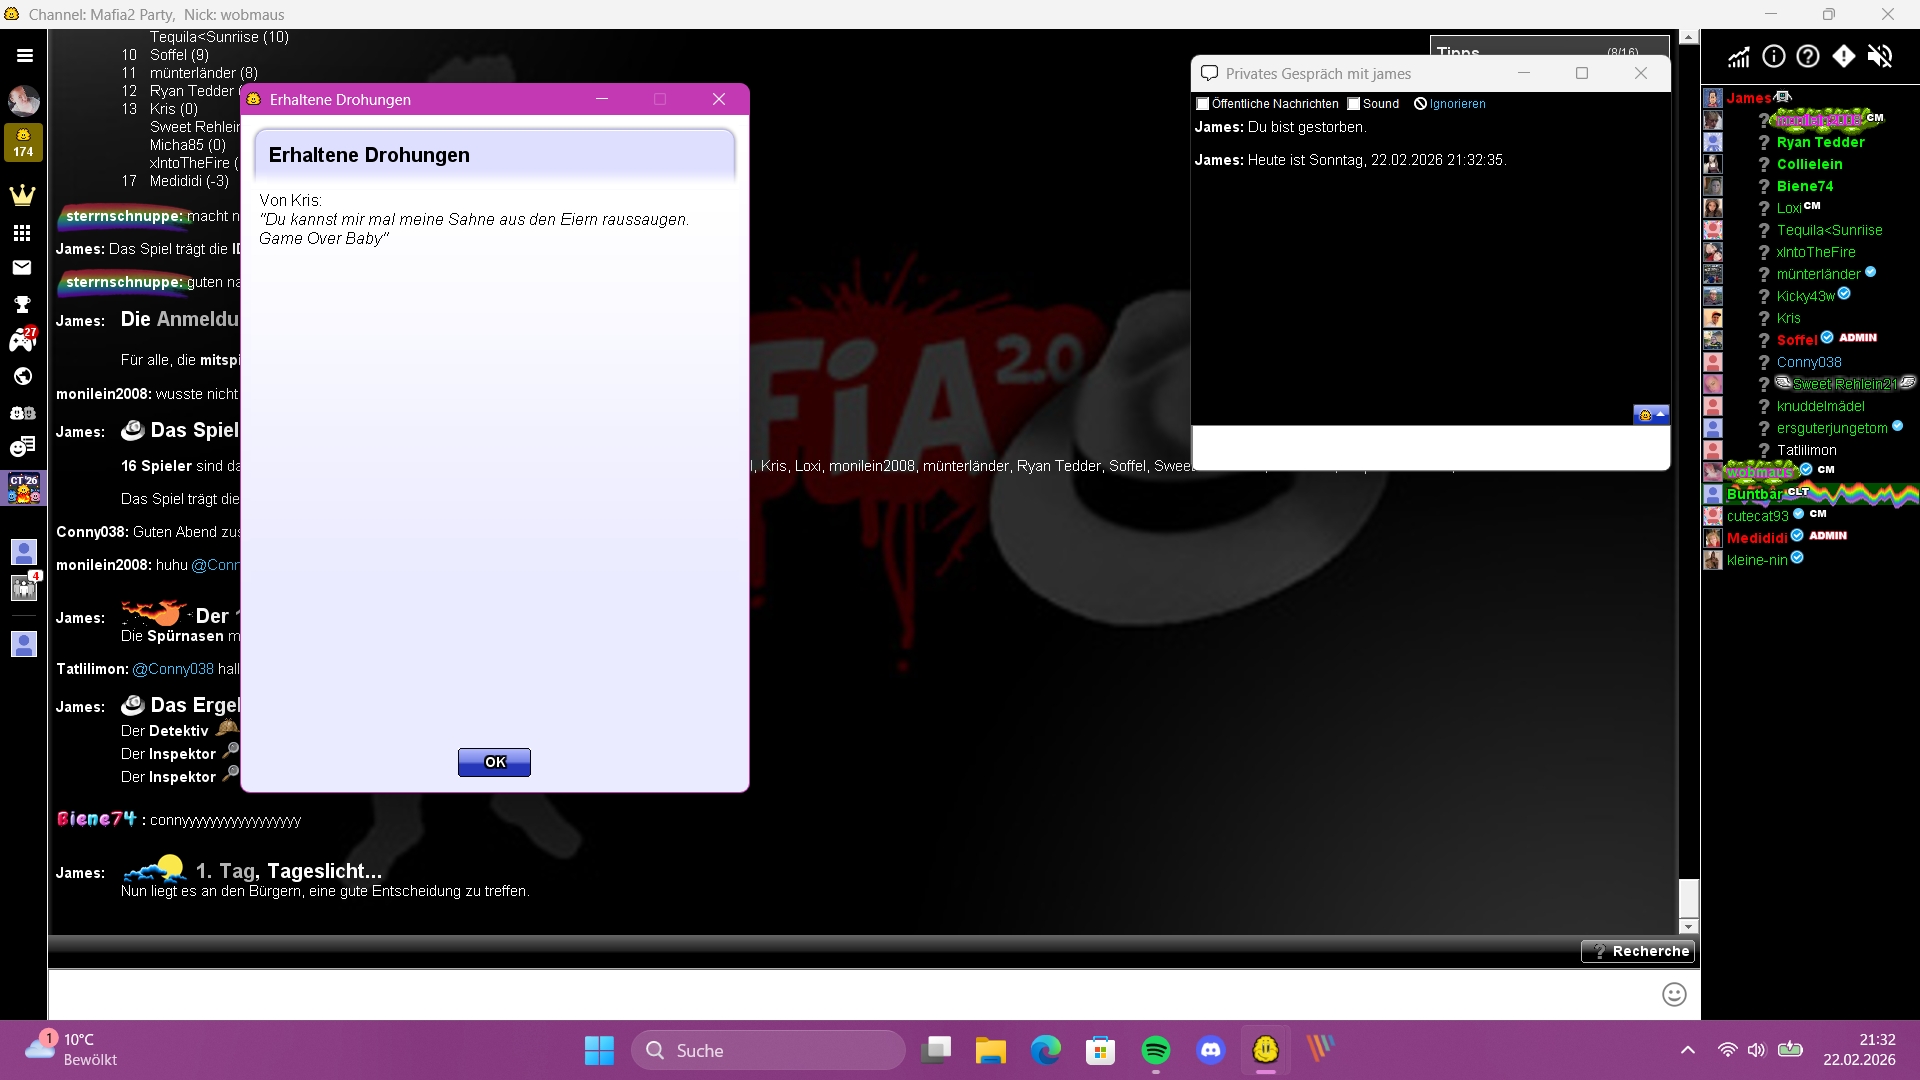Click the globe icon in sidebar
Viewport: 1920px width, 1080px height.
click(22, 377)
